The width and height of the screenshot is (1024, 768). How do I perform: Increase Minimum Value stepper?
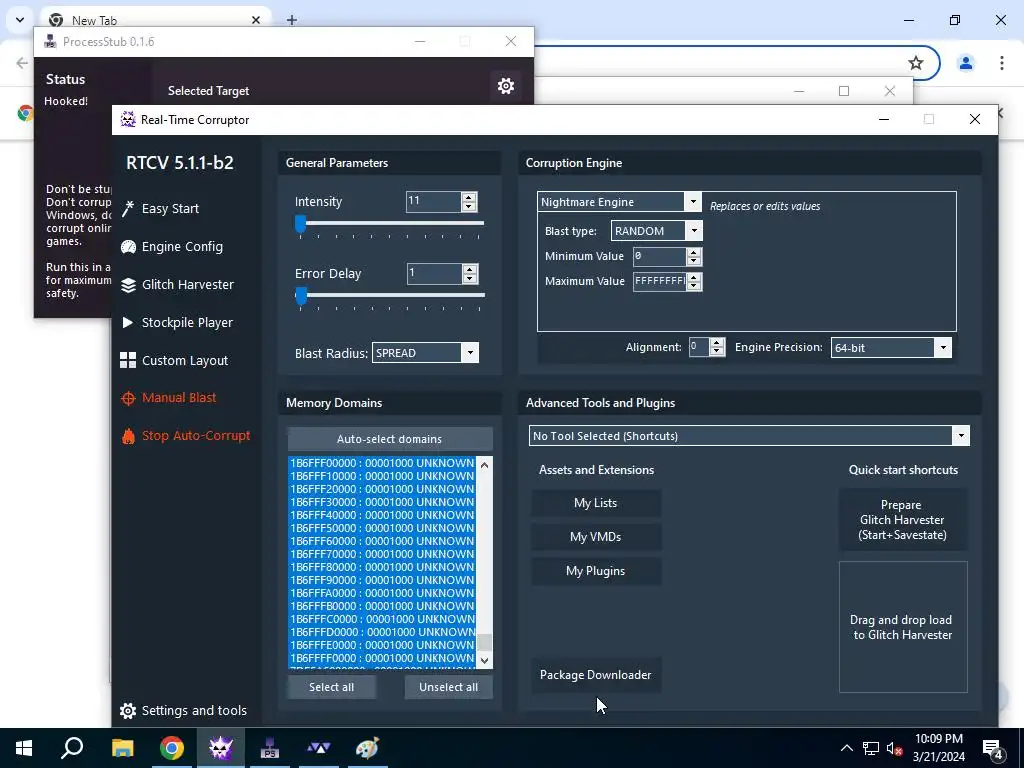pos(694,252)
